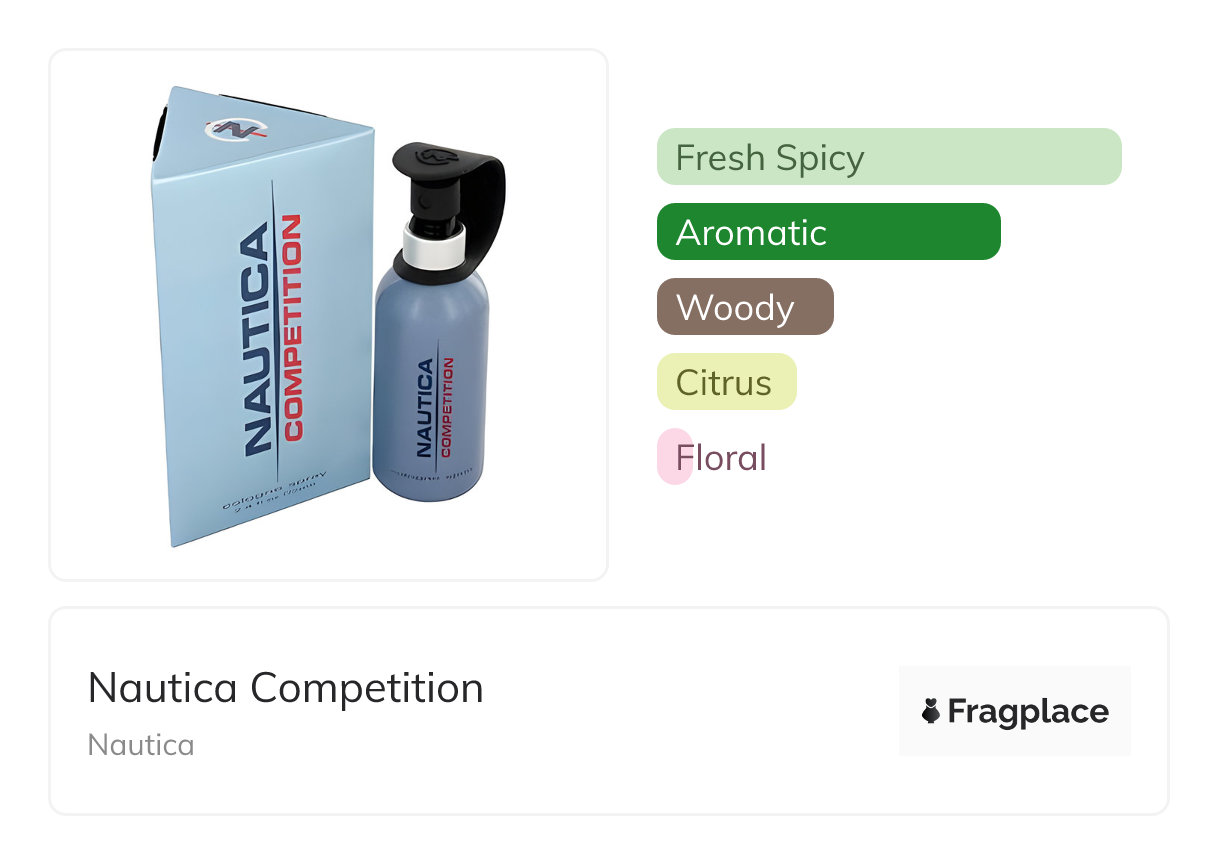1218x864 pixels.
Task: Select the Fresh Spicy accord bar
Action: pyautogui.click(x=888, y=157)
